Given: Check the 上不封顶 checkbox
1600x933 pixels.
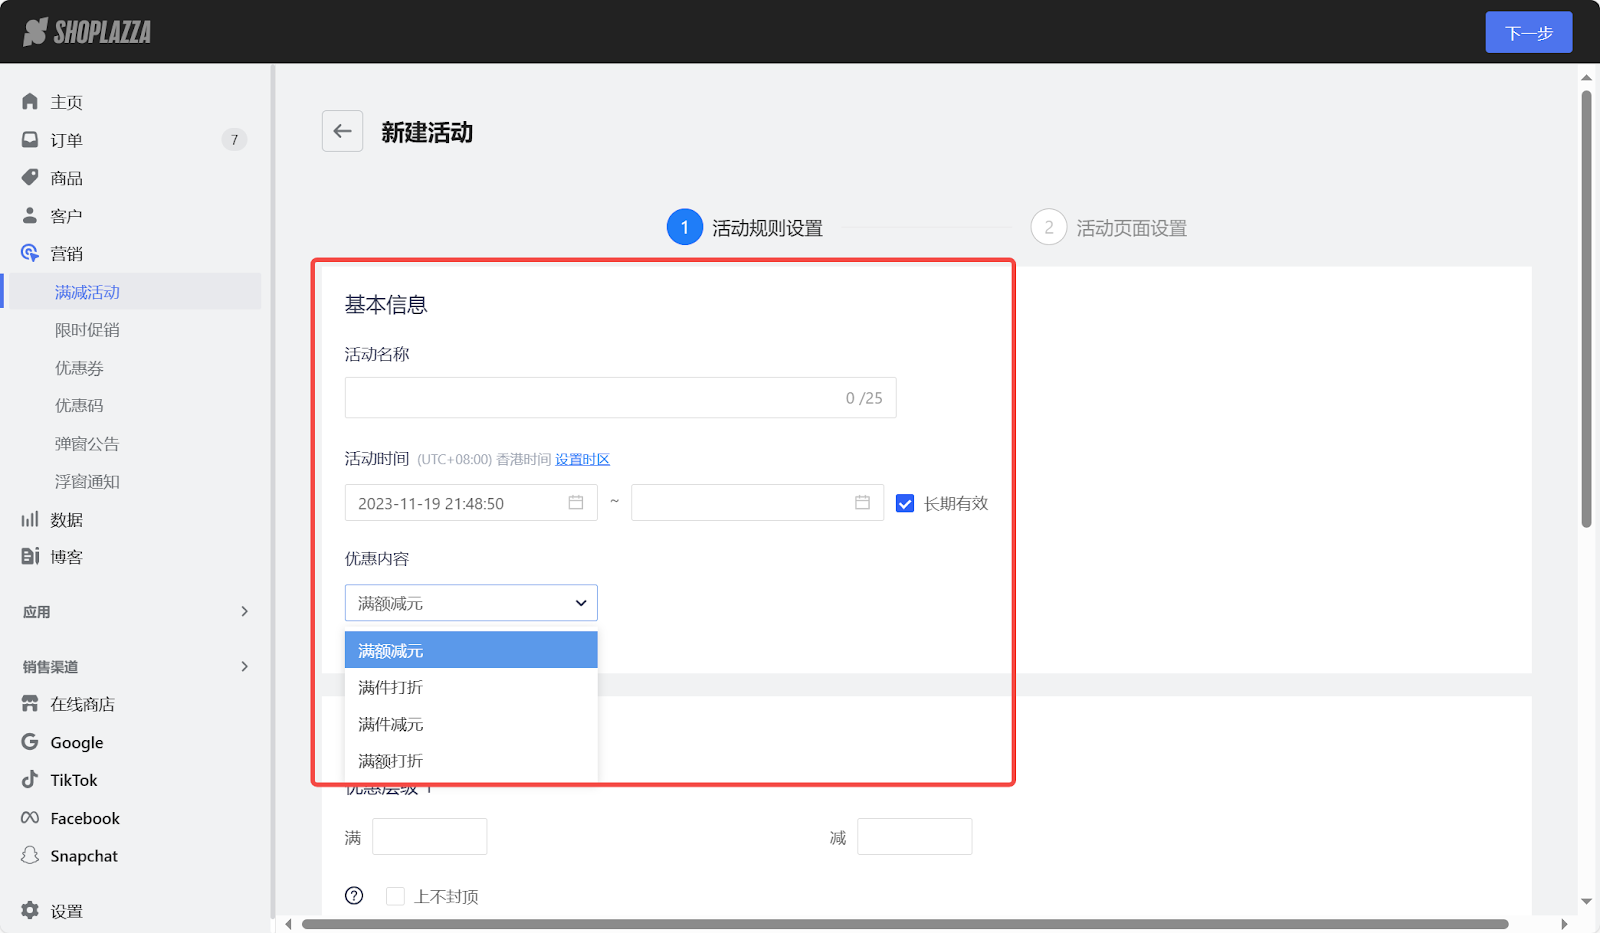Looking at the screenshot, I should click(395, 896).
